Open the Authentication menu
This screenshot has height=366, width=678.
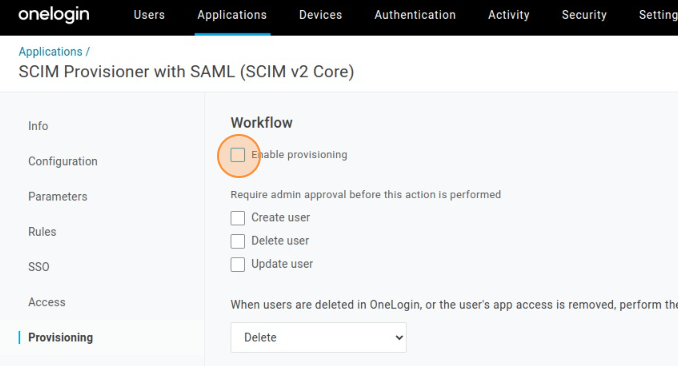pos(415,15)
